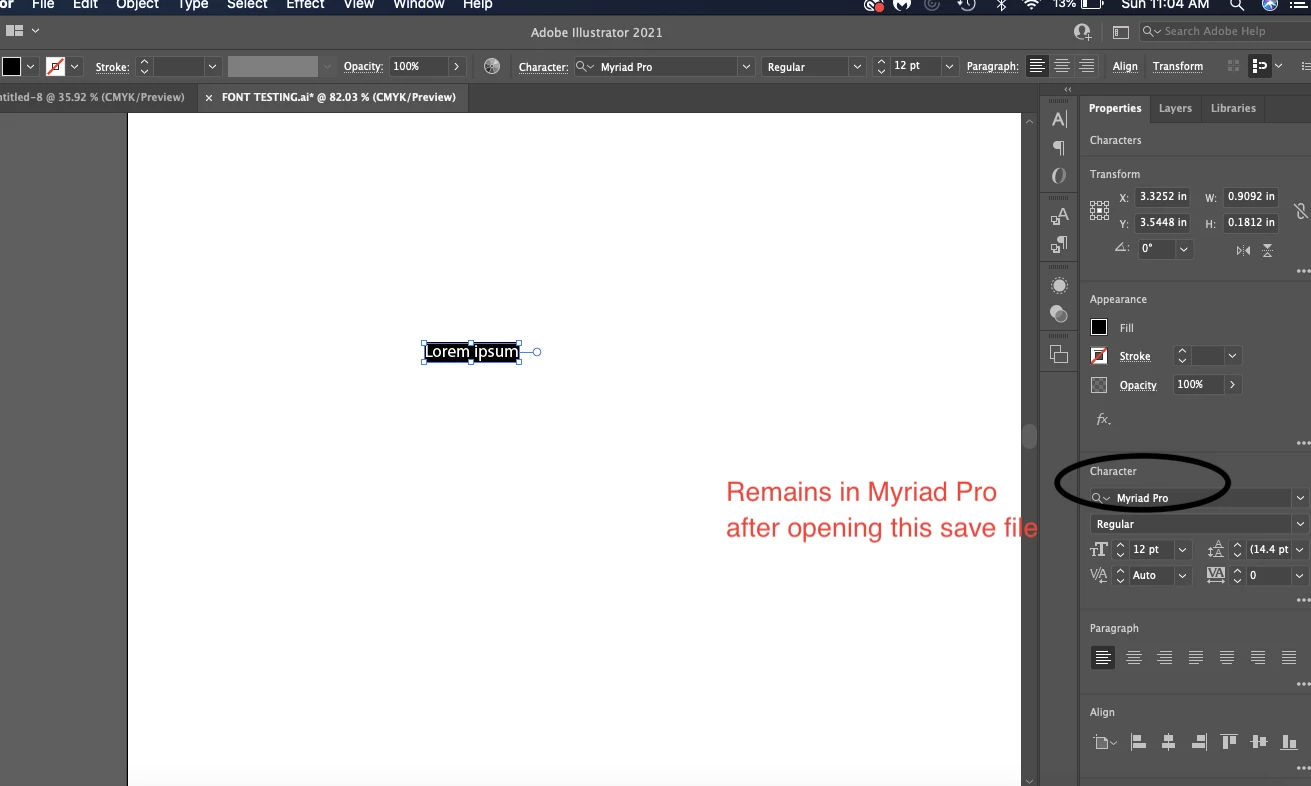Expand the Regular font style dropdown in Properties

[1300, 524]
